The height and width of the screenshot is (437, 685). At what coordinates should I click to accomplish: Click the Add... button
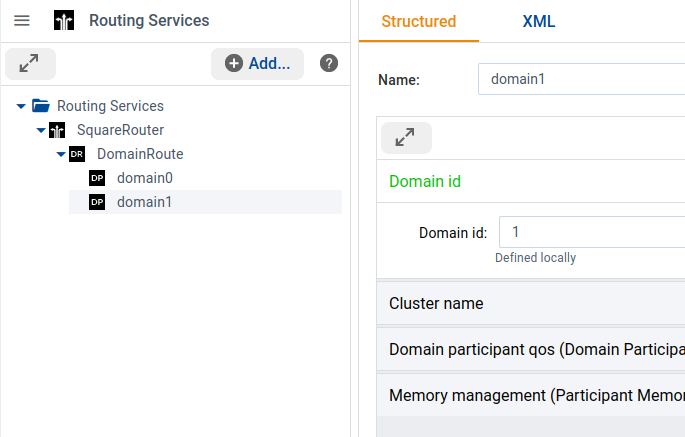tap(258, 63)
